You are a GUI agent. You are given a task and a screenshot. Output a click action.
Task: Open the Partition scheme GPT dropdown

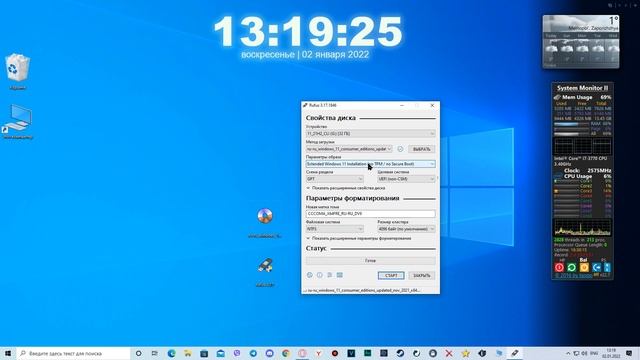click(335, 179)
